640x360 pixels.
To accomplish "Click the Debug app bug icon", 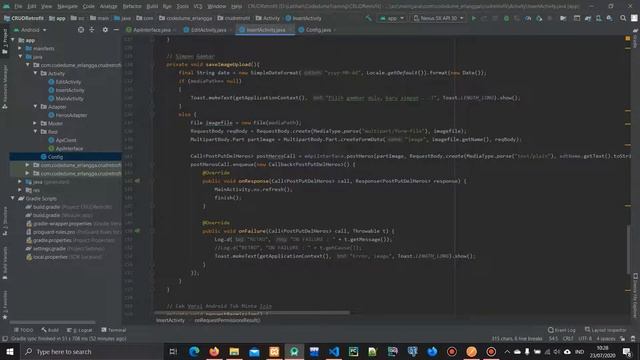I will coord(506,18).
